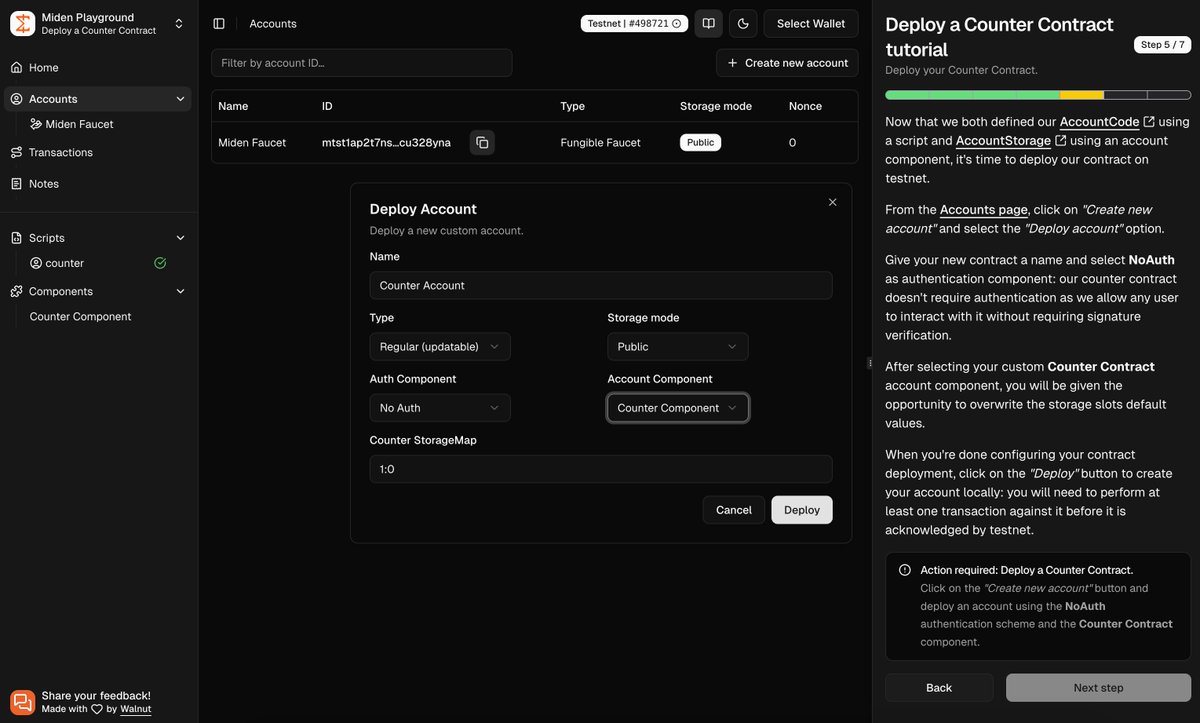1200x723 pixels.
Task: Toggle the sidebar panel icon
Action: tap(219, 23)
